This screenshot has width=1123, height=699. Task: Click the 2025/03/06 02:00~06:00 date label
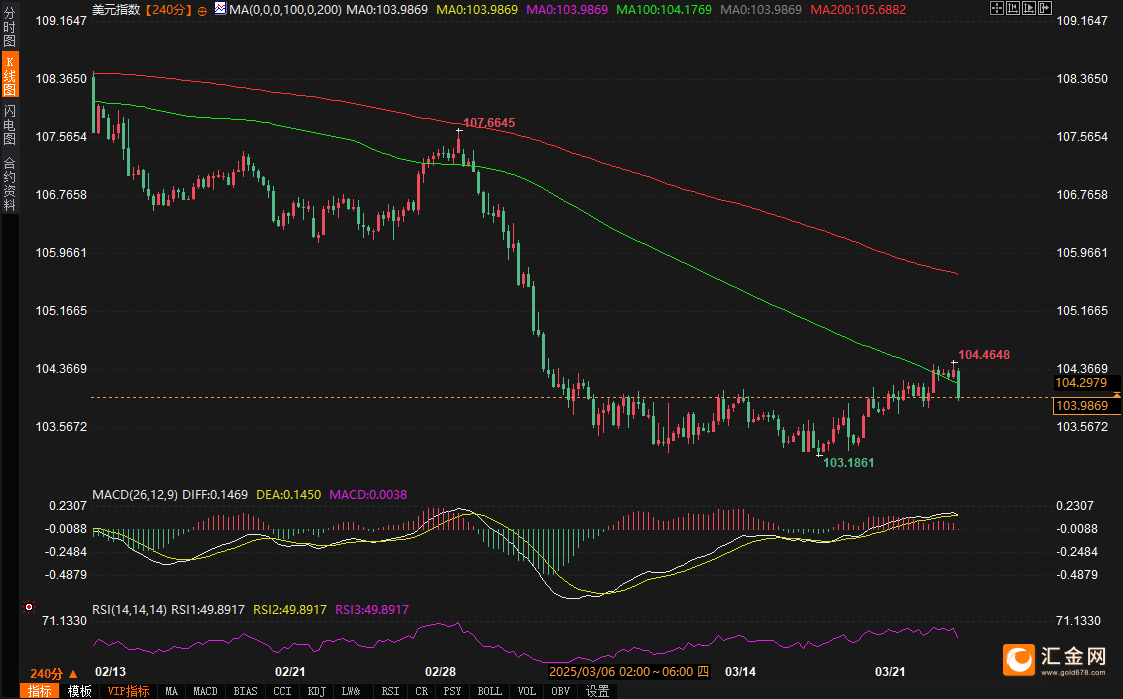tap(629, 672)
